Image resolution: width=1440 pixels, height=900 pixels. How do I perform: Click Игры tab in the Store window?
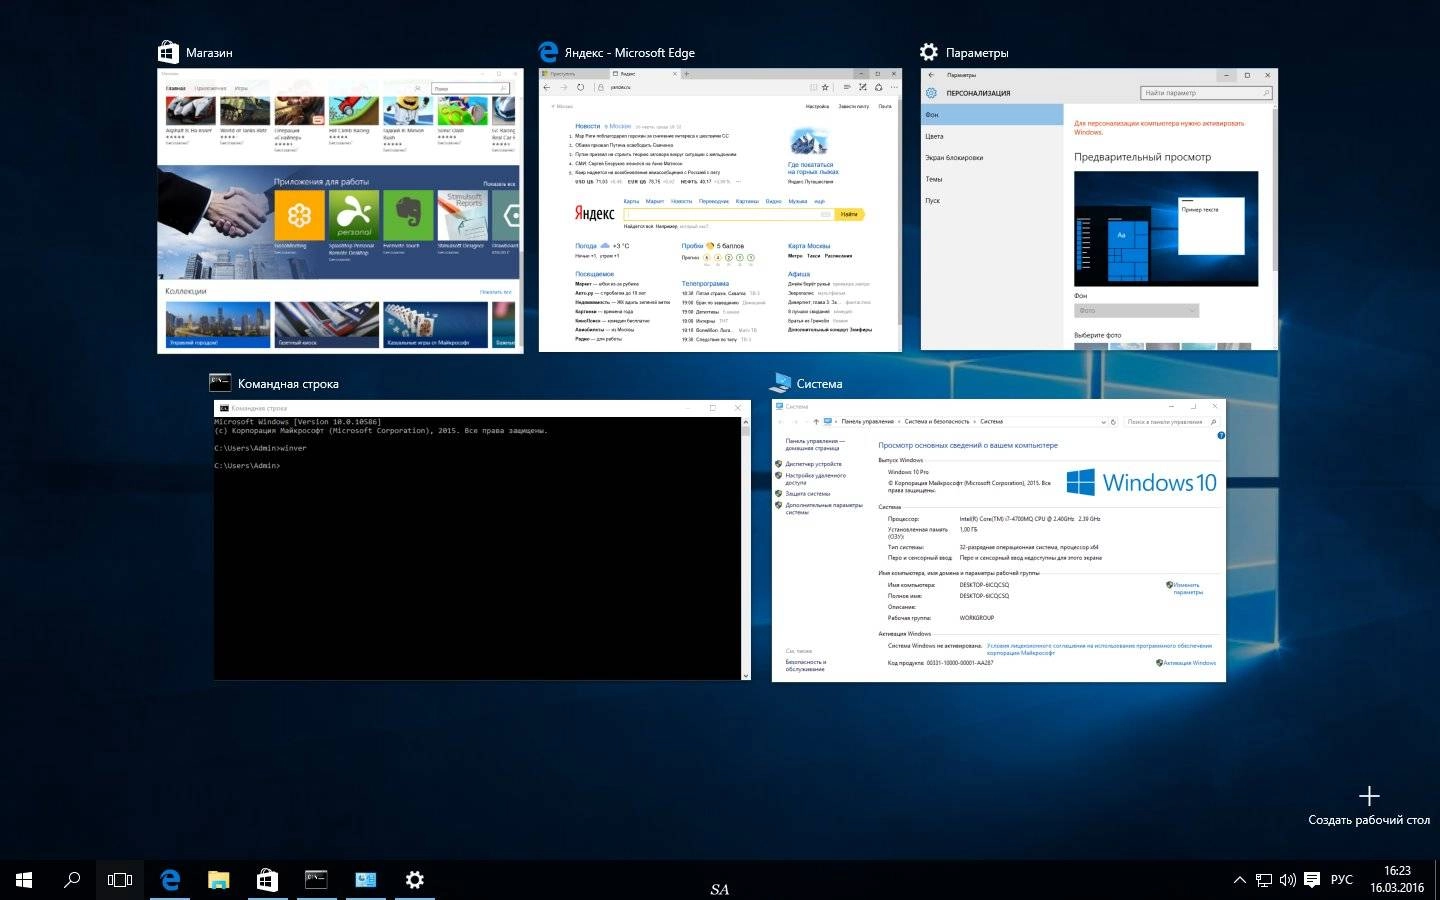241,88
